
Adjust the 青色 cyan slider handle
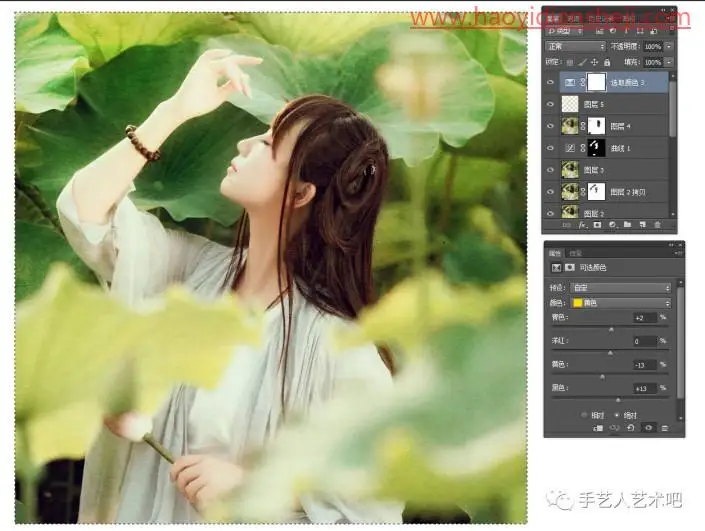pos(611,330)
